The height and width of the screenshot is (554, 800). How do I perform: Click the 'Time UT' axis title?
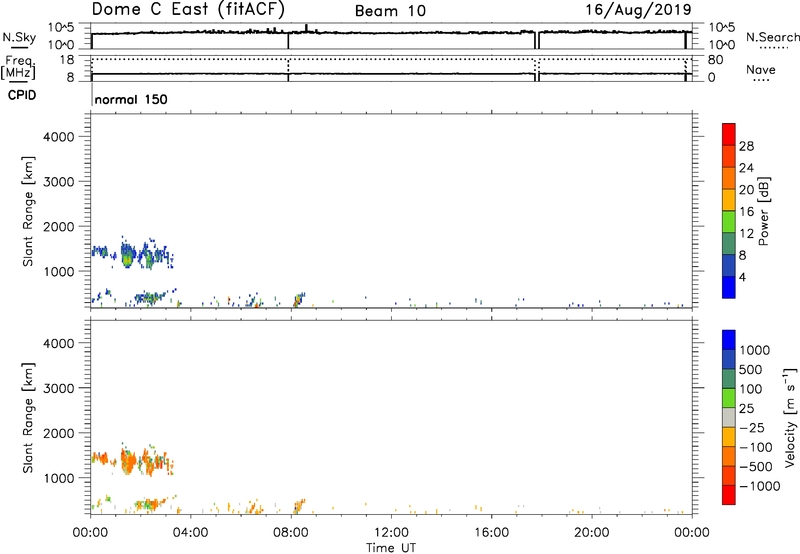coord(391,548)
